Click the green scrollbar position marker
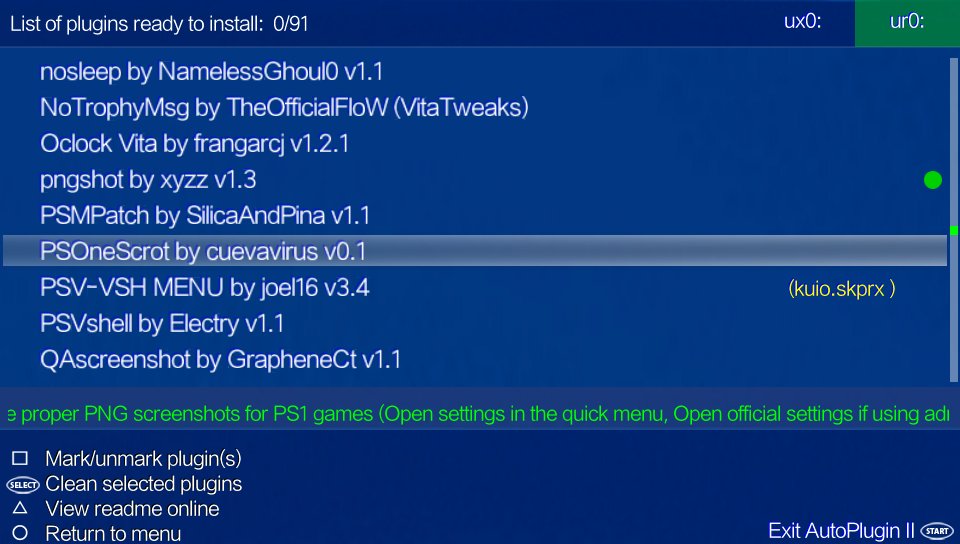Viewport: 960px width, 544px height. pos(954,230)
